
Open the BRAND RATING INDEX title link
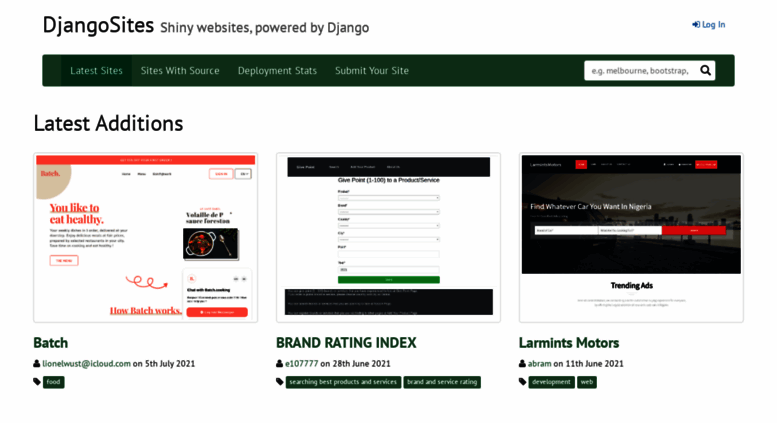(346, 343)
